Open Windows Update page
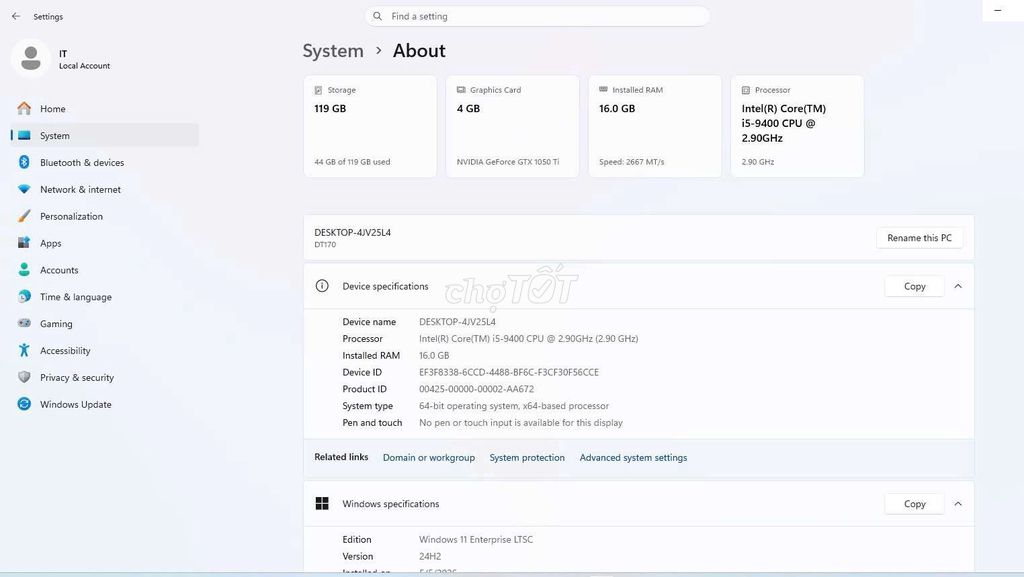The height and width of the screenshot is (577, 1024). pyautogui.click(x=104, y=404)
